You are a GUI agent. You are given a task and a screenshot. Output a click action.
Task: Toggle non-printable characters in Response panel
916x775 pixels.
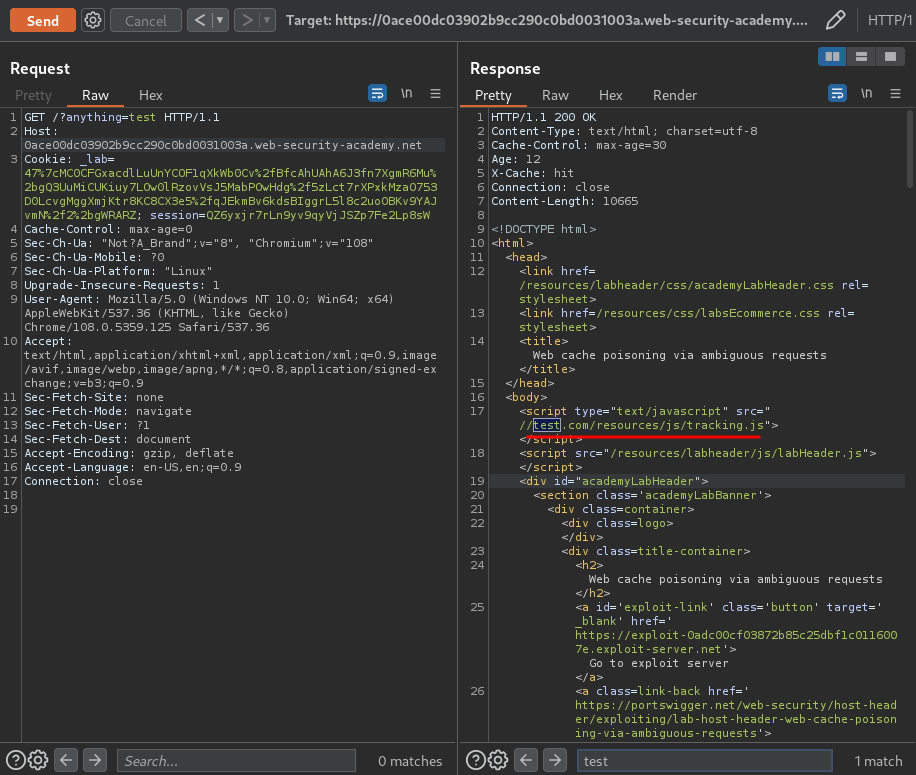pyautogui.click(x=866, y=93)
